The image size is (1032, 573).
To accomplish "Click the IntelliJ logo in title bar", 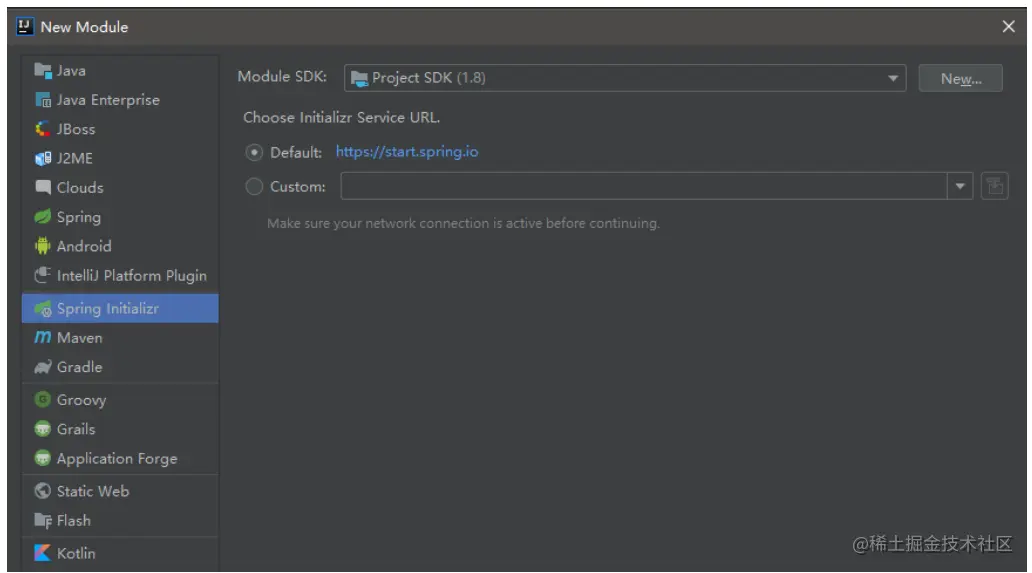I will (25, 26).
